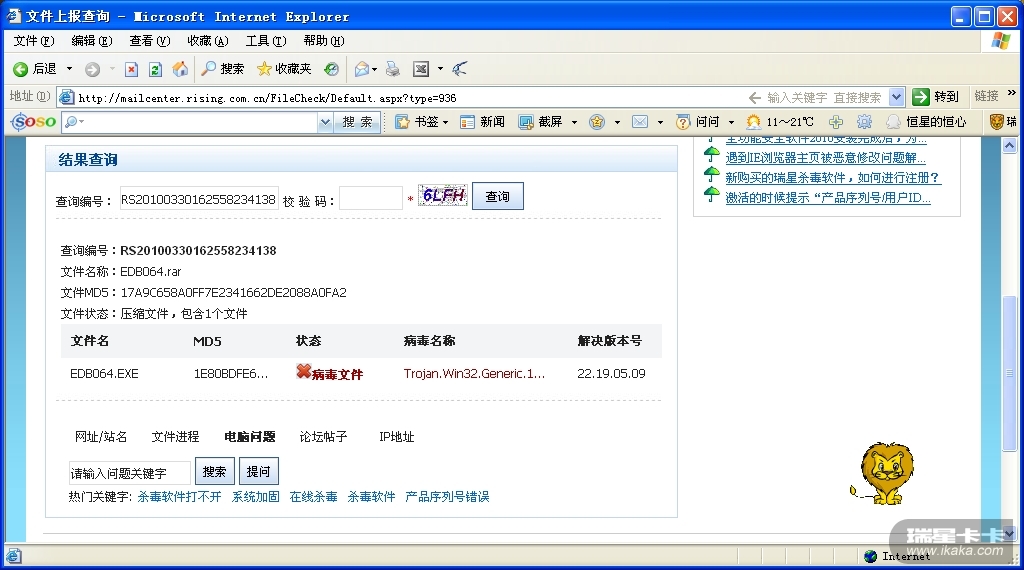This screenshot has width=1024, height=570.
Task: Open link about registering newly purchased Rising software
Action: (x=833, y=178)
